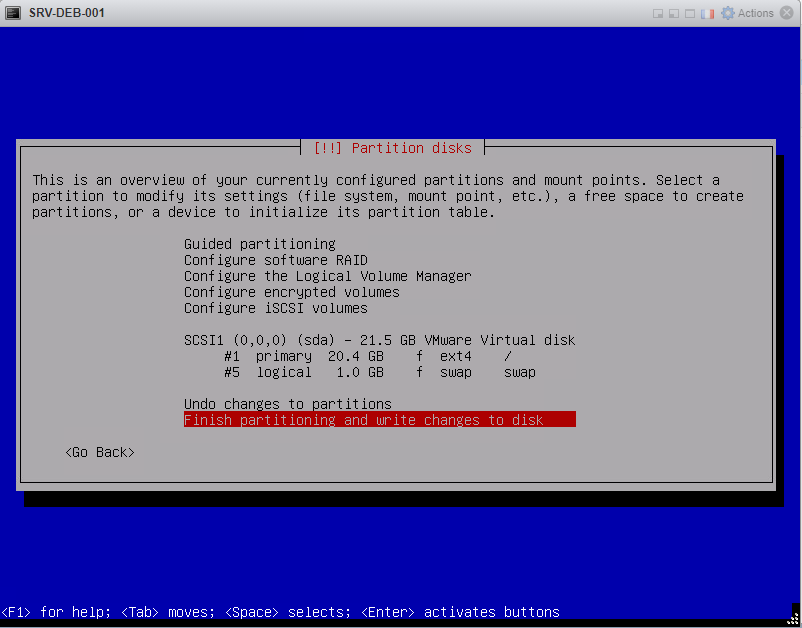Choose Undo changes to partitions

click(287, 404)
